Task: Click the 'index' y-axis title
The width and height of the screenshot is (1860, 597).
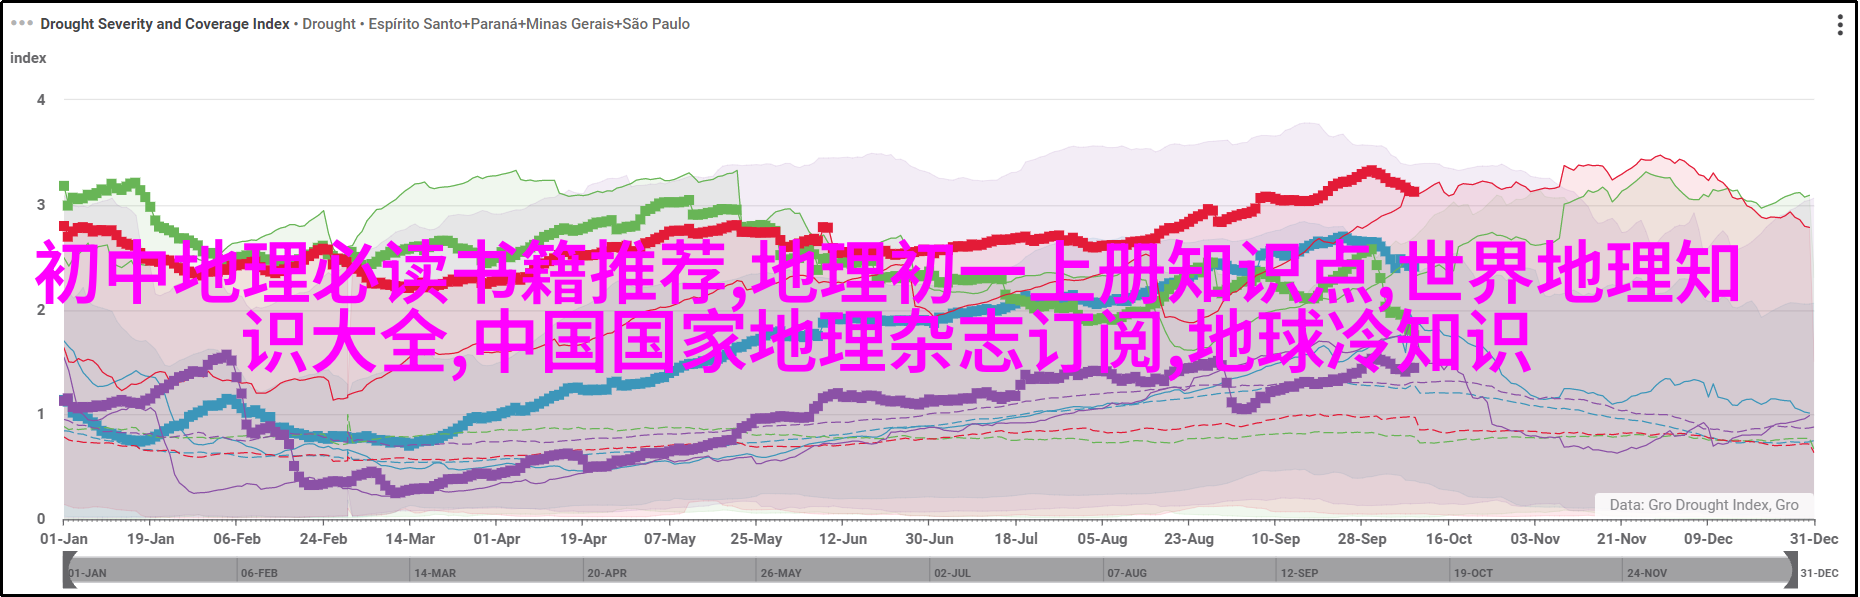Action: (x=28, y=58)
